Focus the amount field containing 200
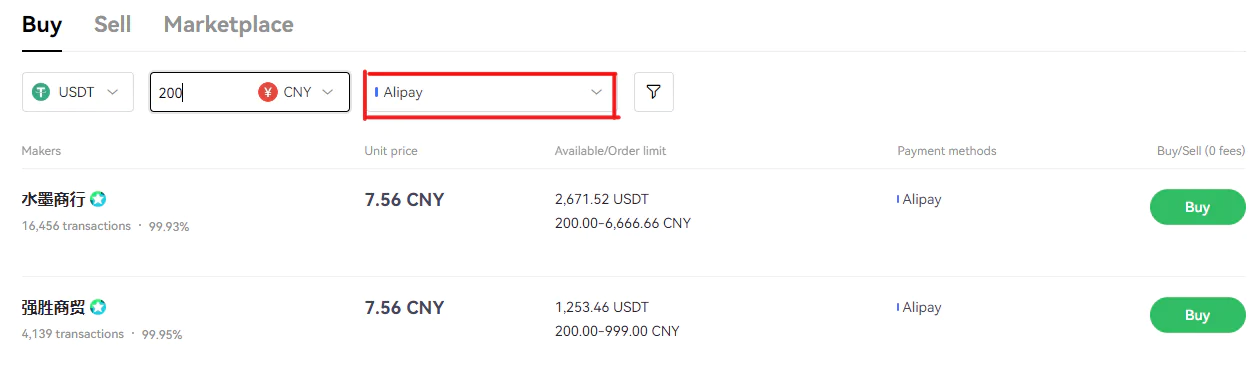 202,92
